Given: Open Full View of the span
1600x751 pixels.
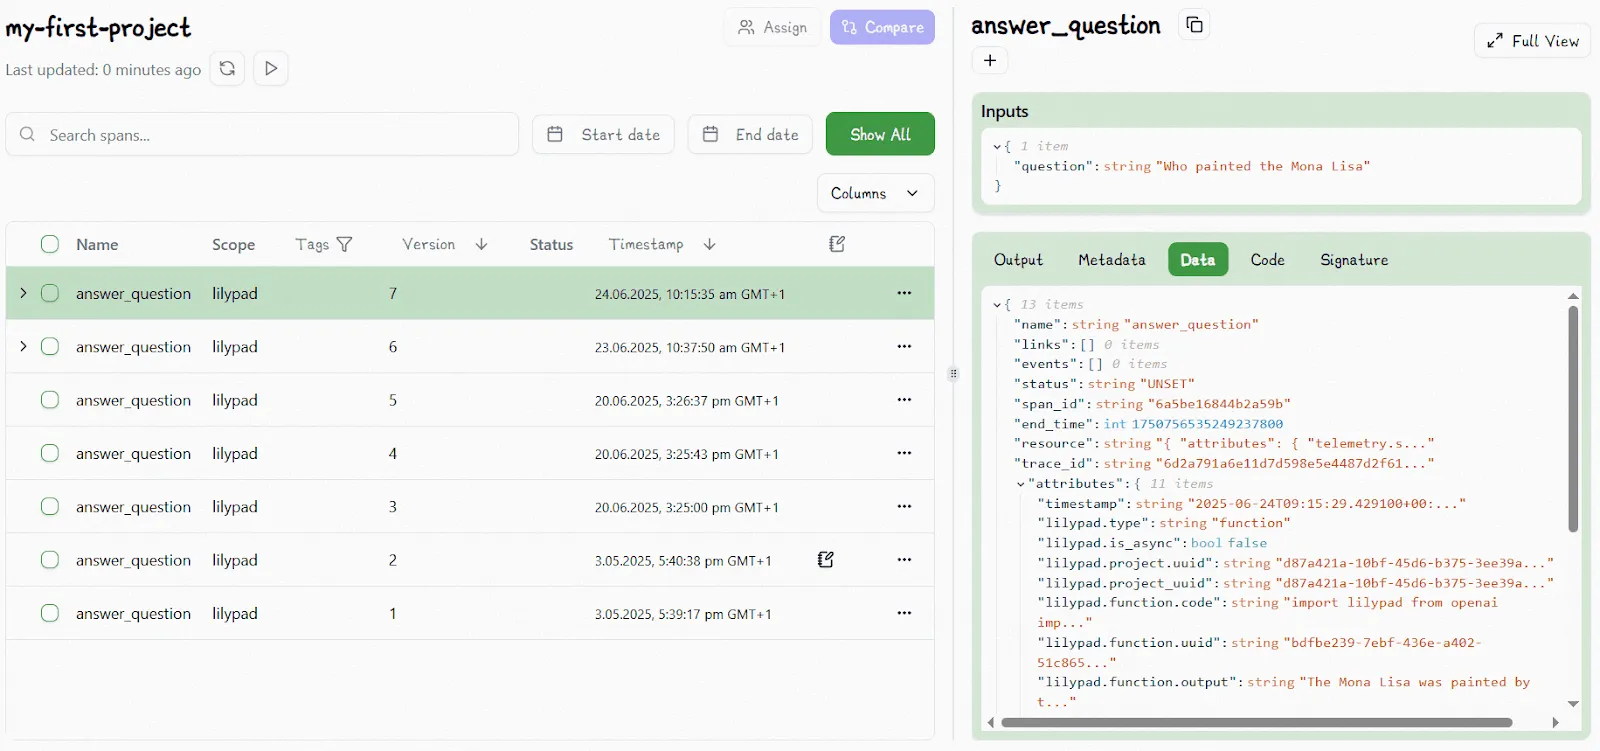Looking at the screenshot, I should tap(1532, 41).
